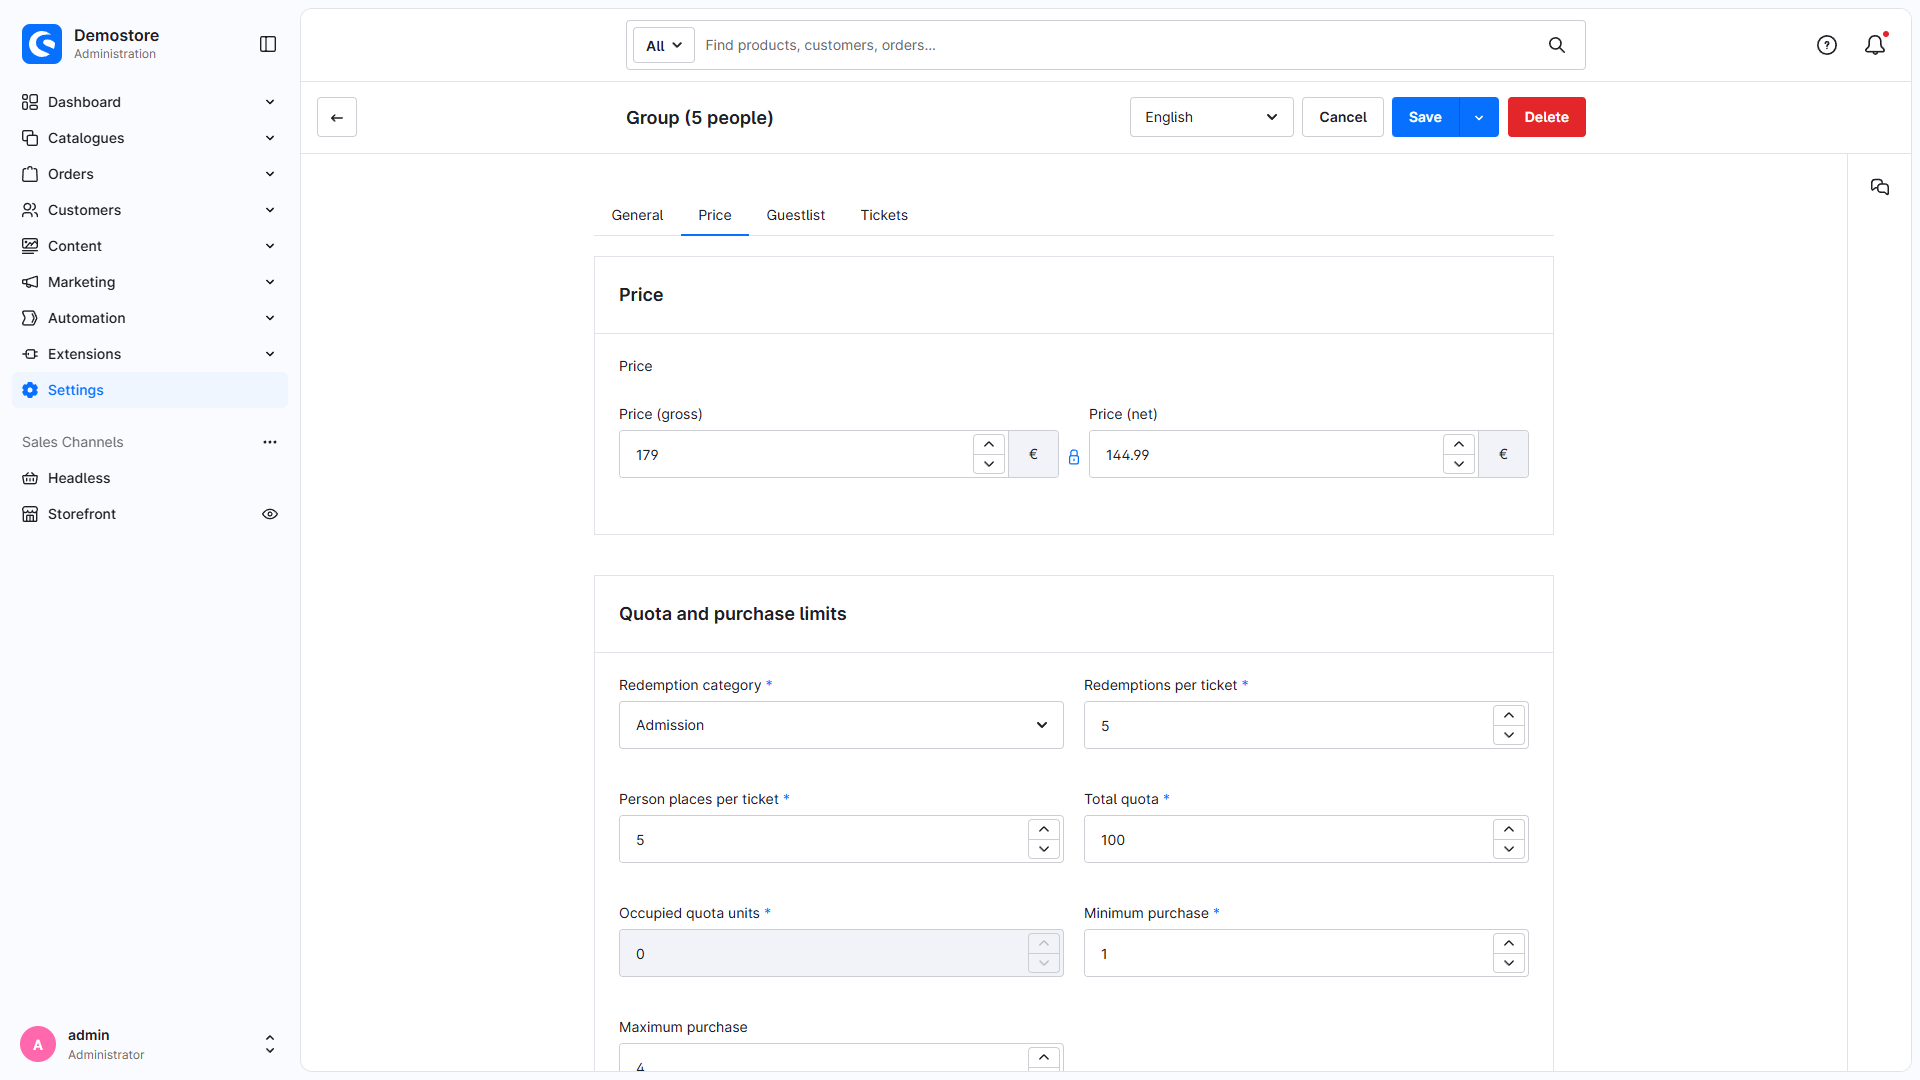Image resolution: width=1920 pixels, height=1080 pixels.
Task: Toggle the price link lock icon
Action: (1074, 457)
